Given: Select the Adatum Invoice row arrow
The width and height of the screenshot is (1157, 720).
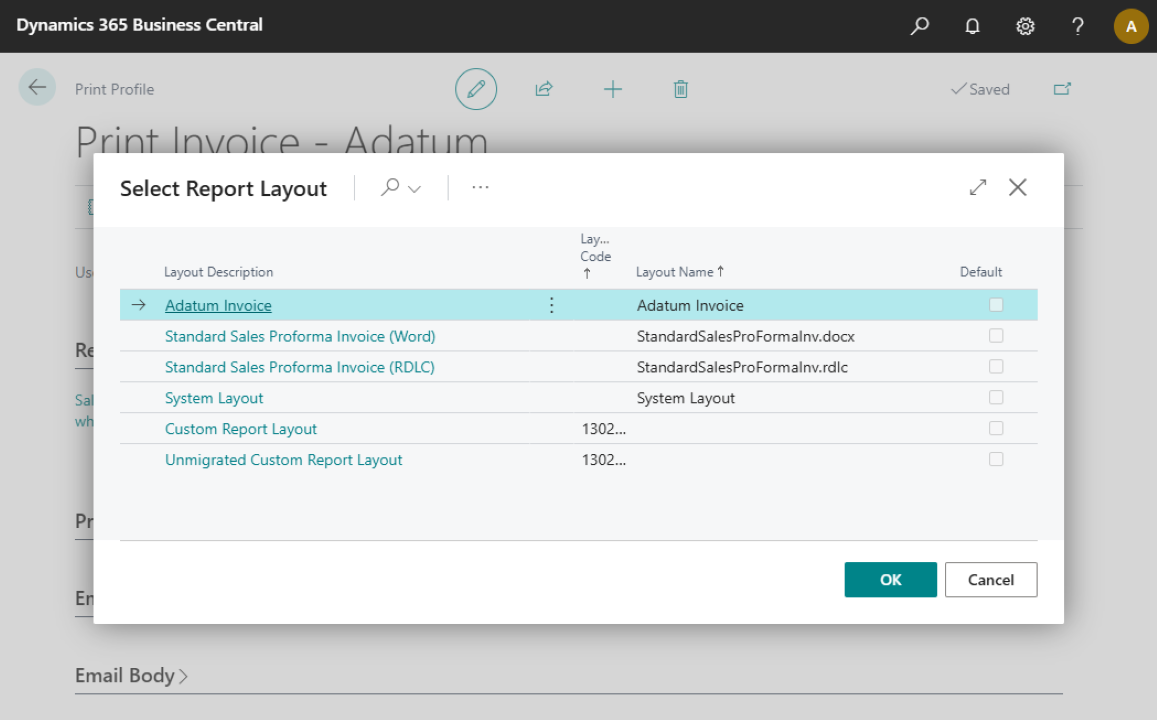Looking at the screenshot, I should pos(139,305).
